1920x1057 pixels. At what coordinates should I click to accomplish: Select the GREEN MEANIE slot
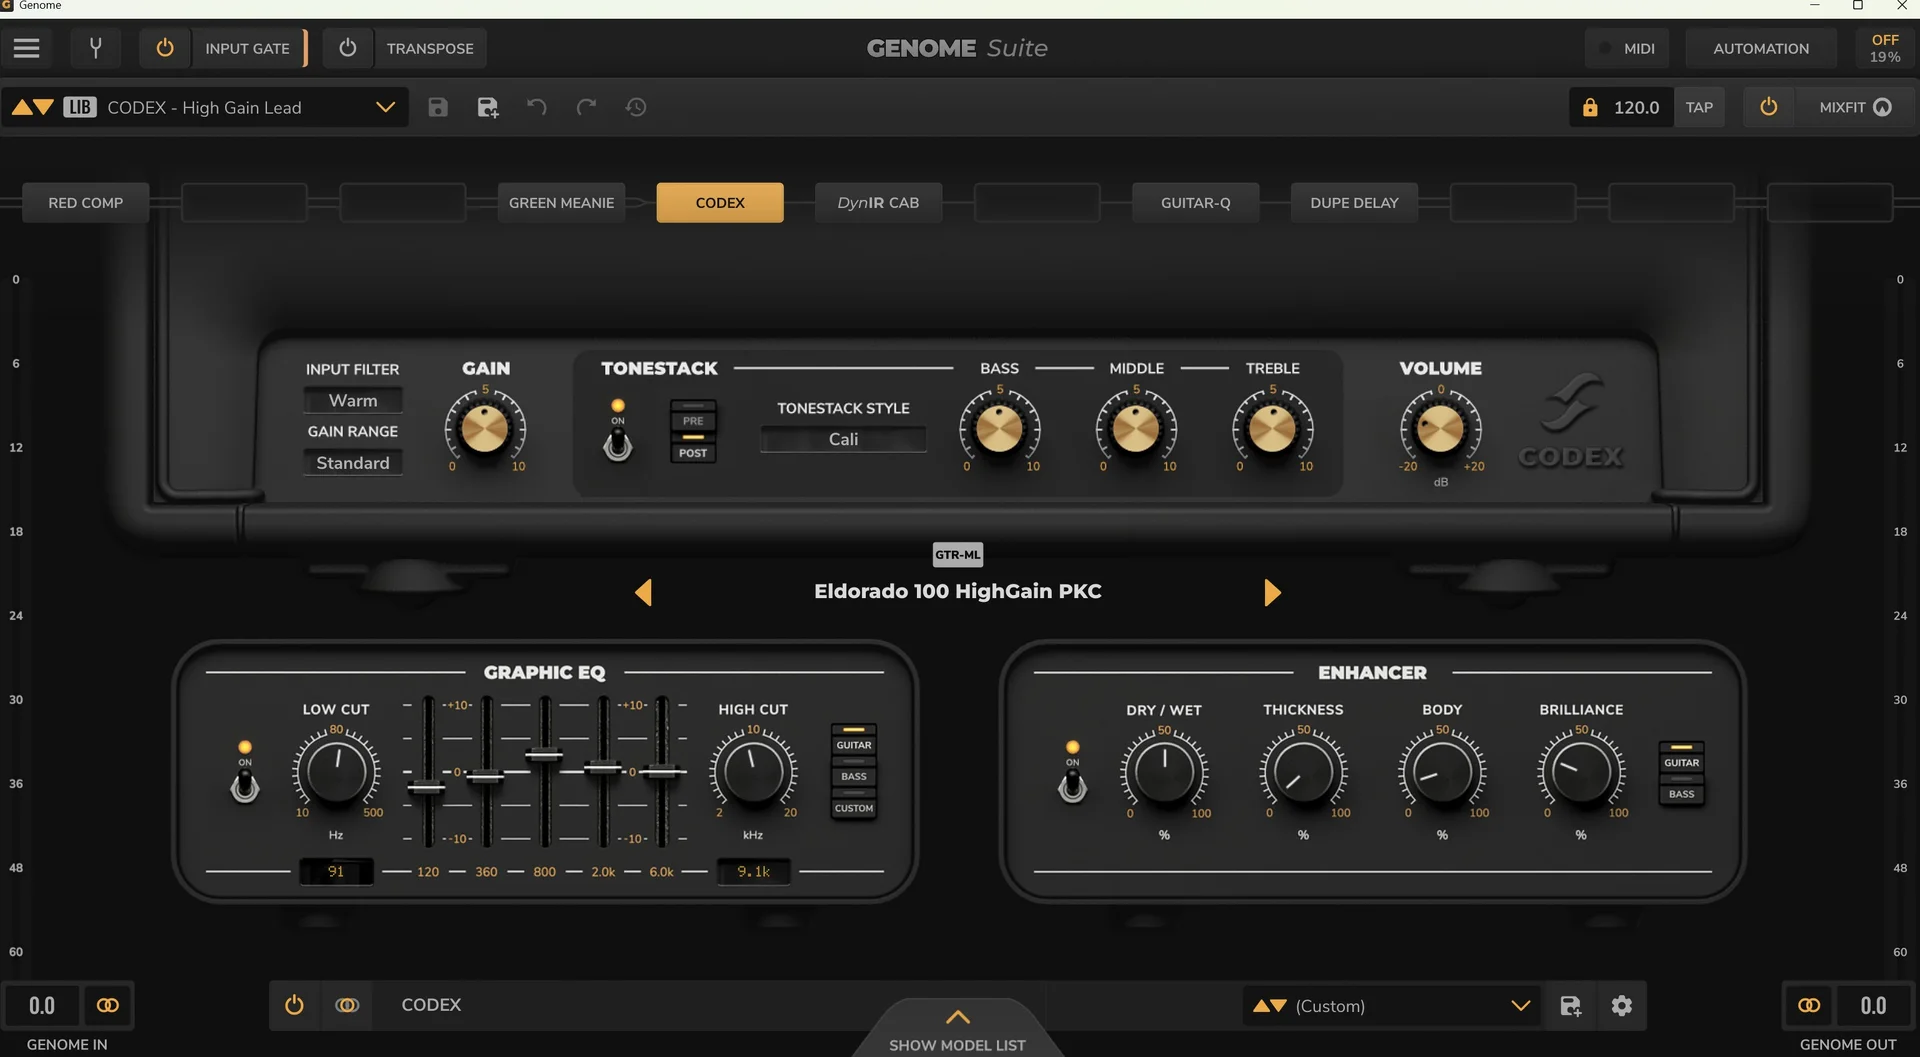(x=562, y=202)
